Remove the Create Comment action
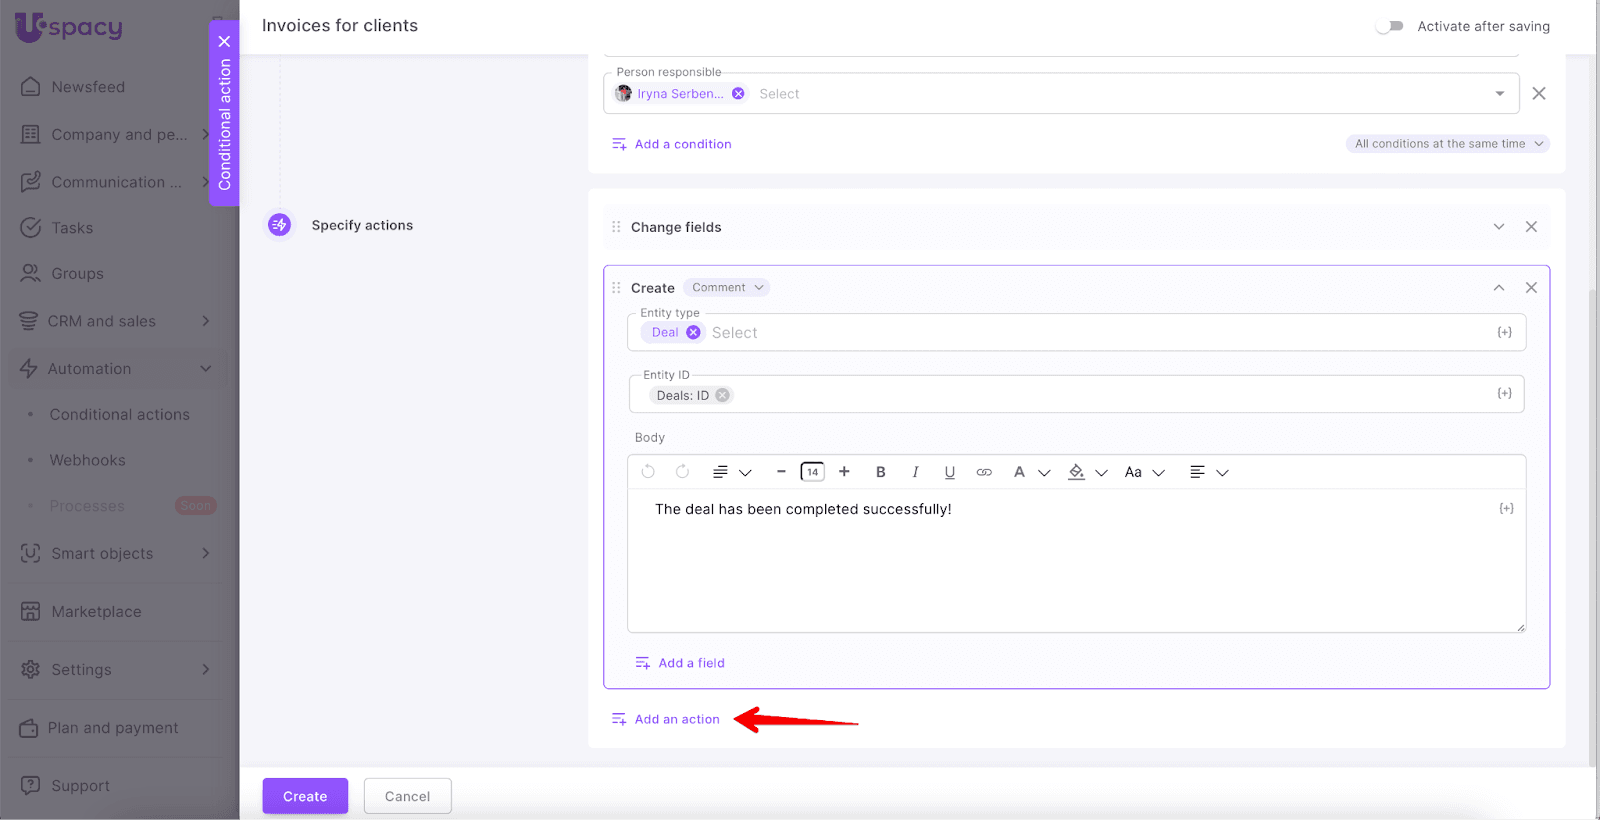1600x820 pixels. [x=1531, y=288]
